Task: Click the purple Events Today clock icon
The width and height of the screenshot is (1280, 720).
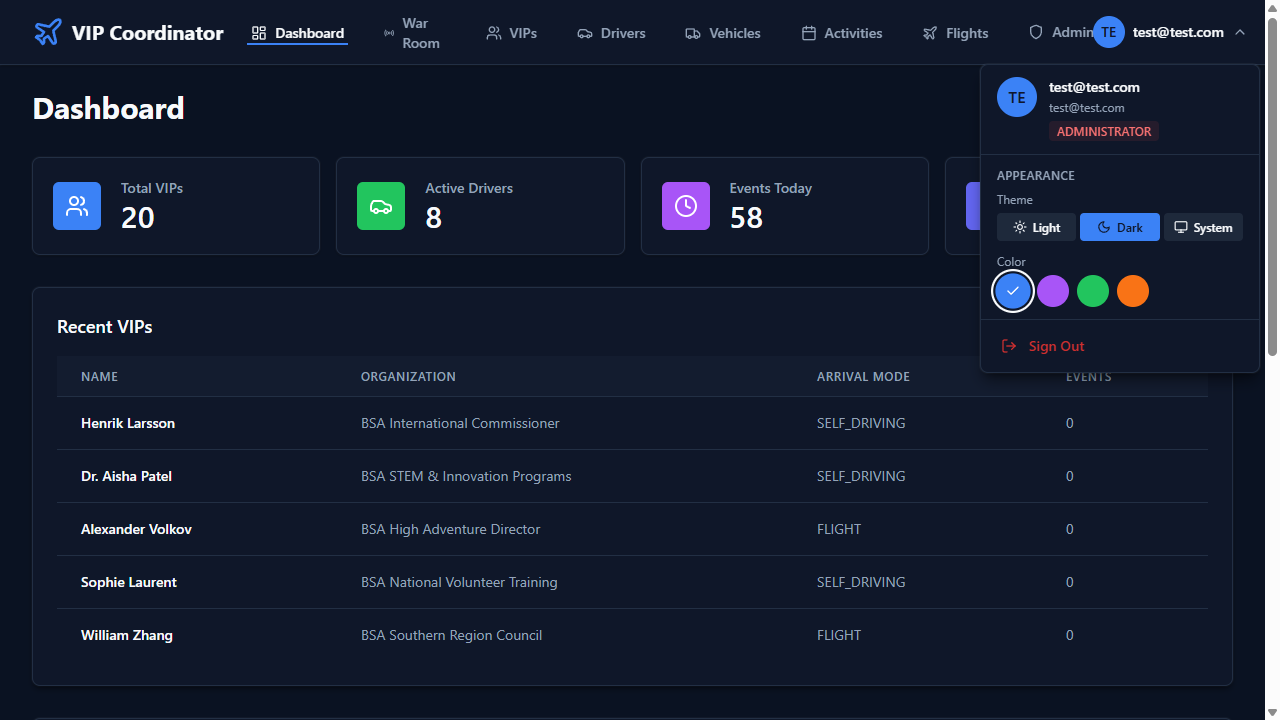Action: coord(686,206)
